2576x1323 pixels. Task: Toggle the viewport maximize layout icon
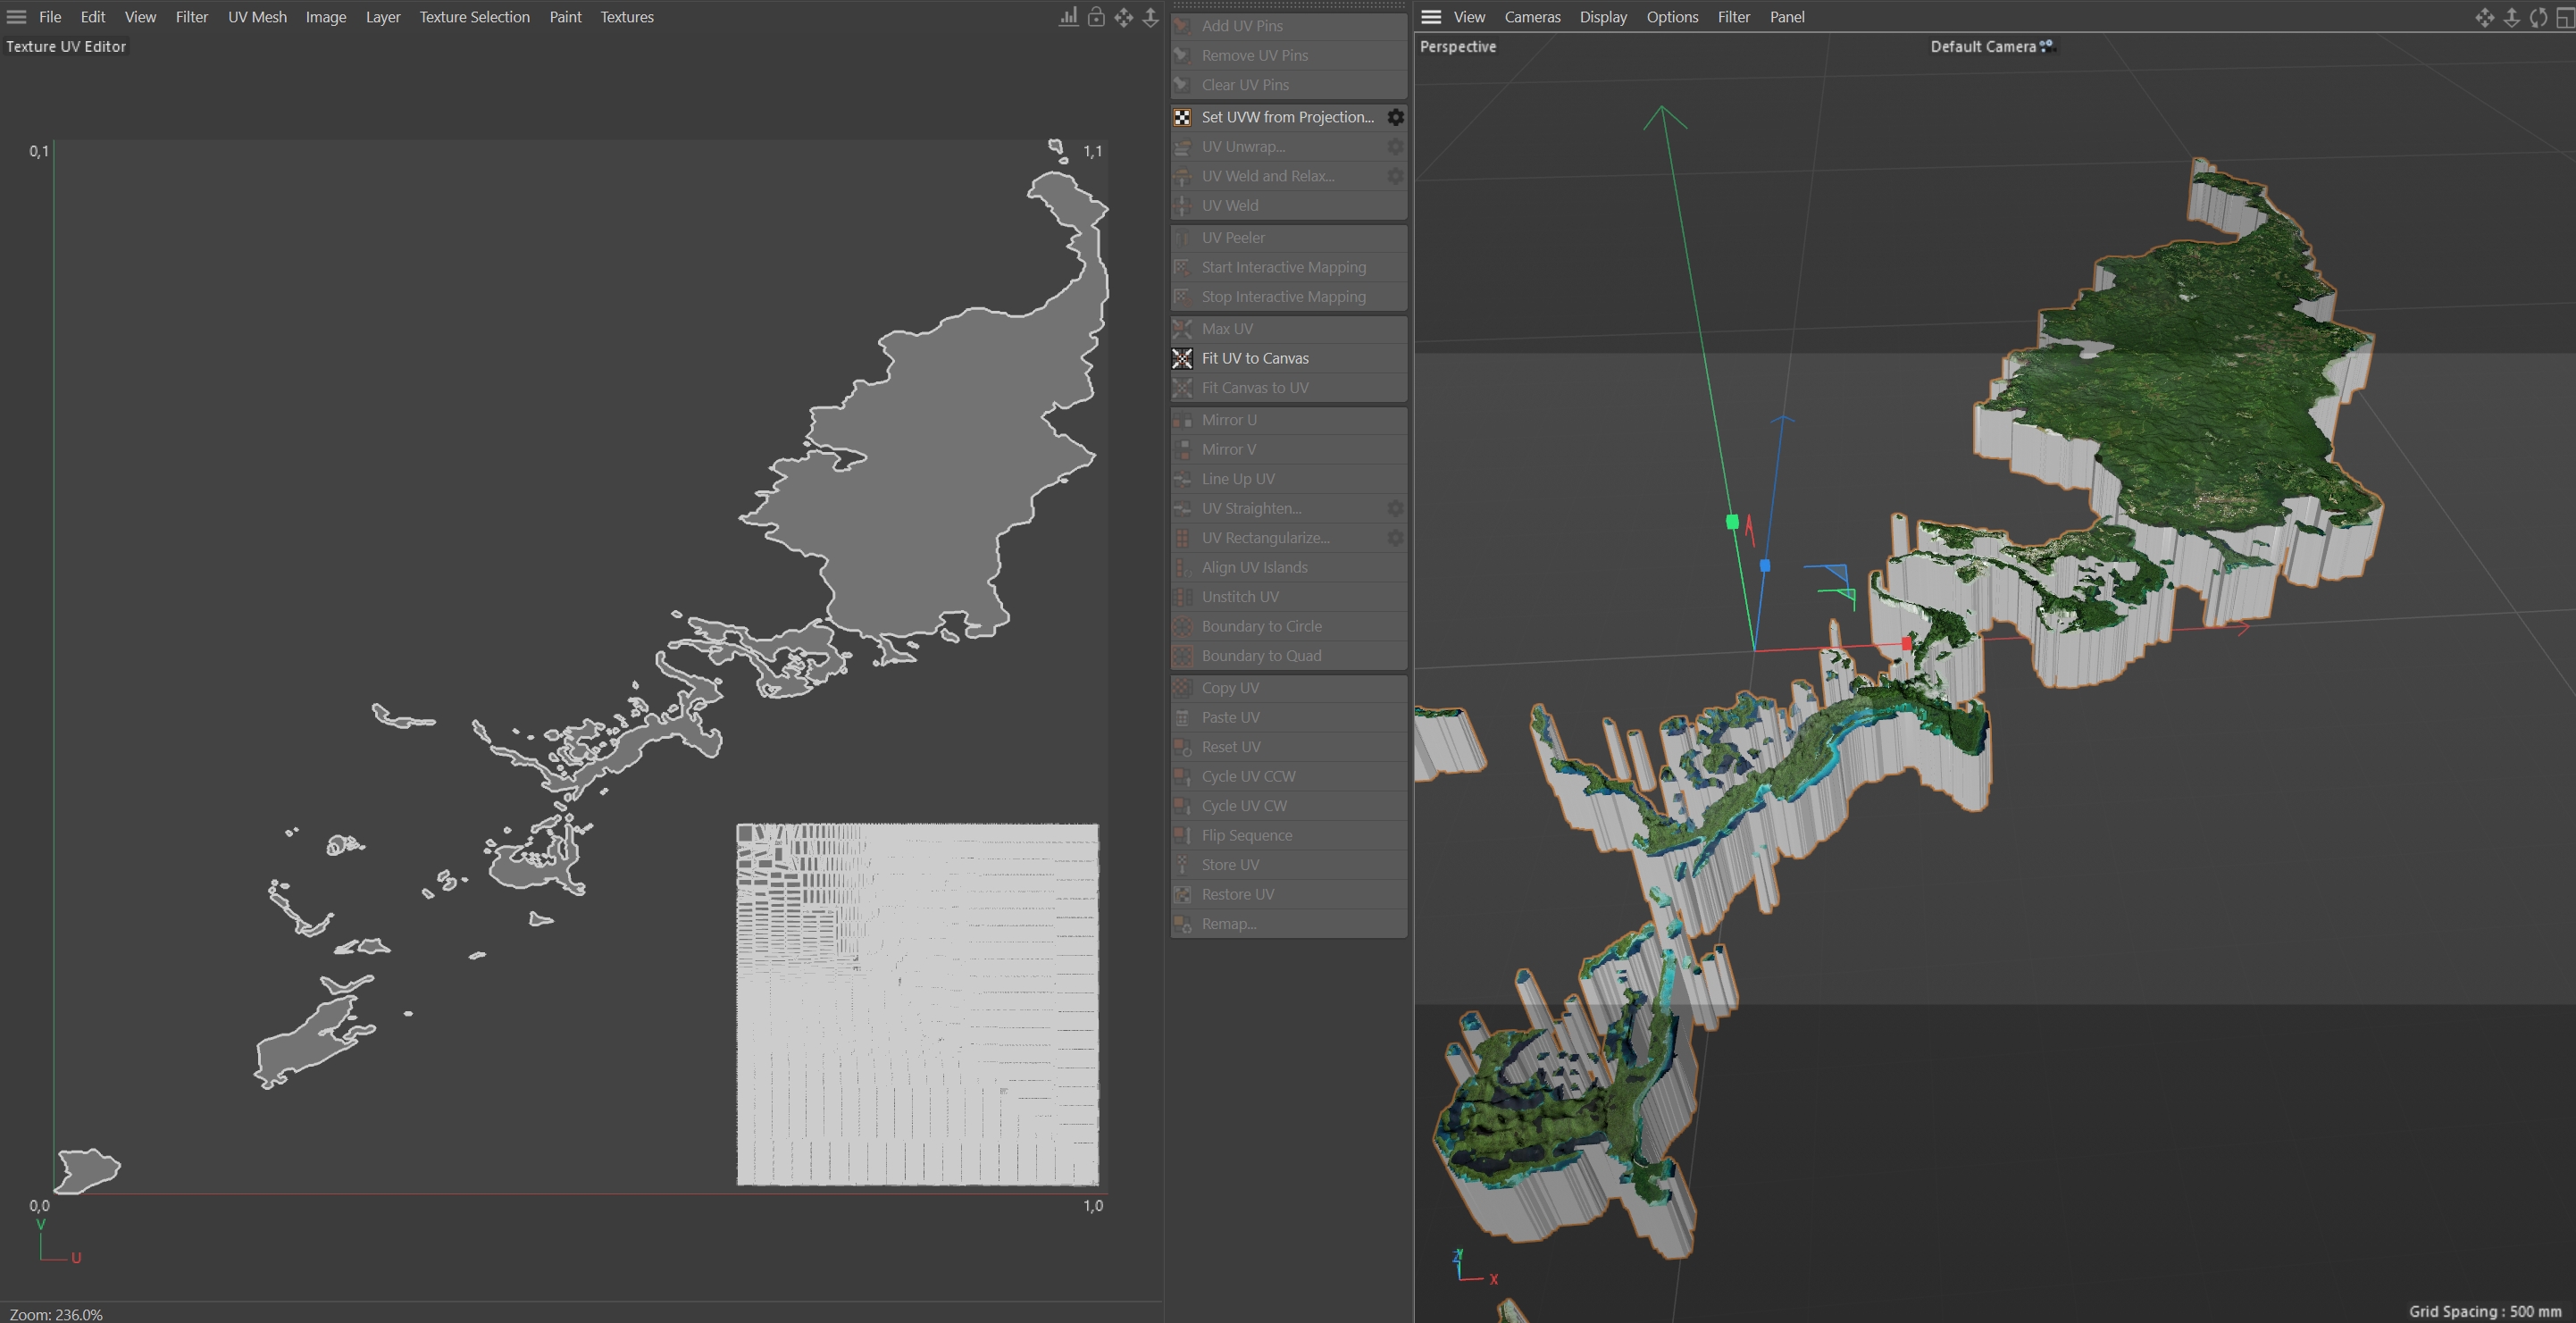(2564, 17)
